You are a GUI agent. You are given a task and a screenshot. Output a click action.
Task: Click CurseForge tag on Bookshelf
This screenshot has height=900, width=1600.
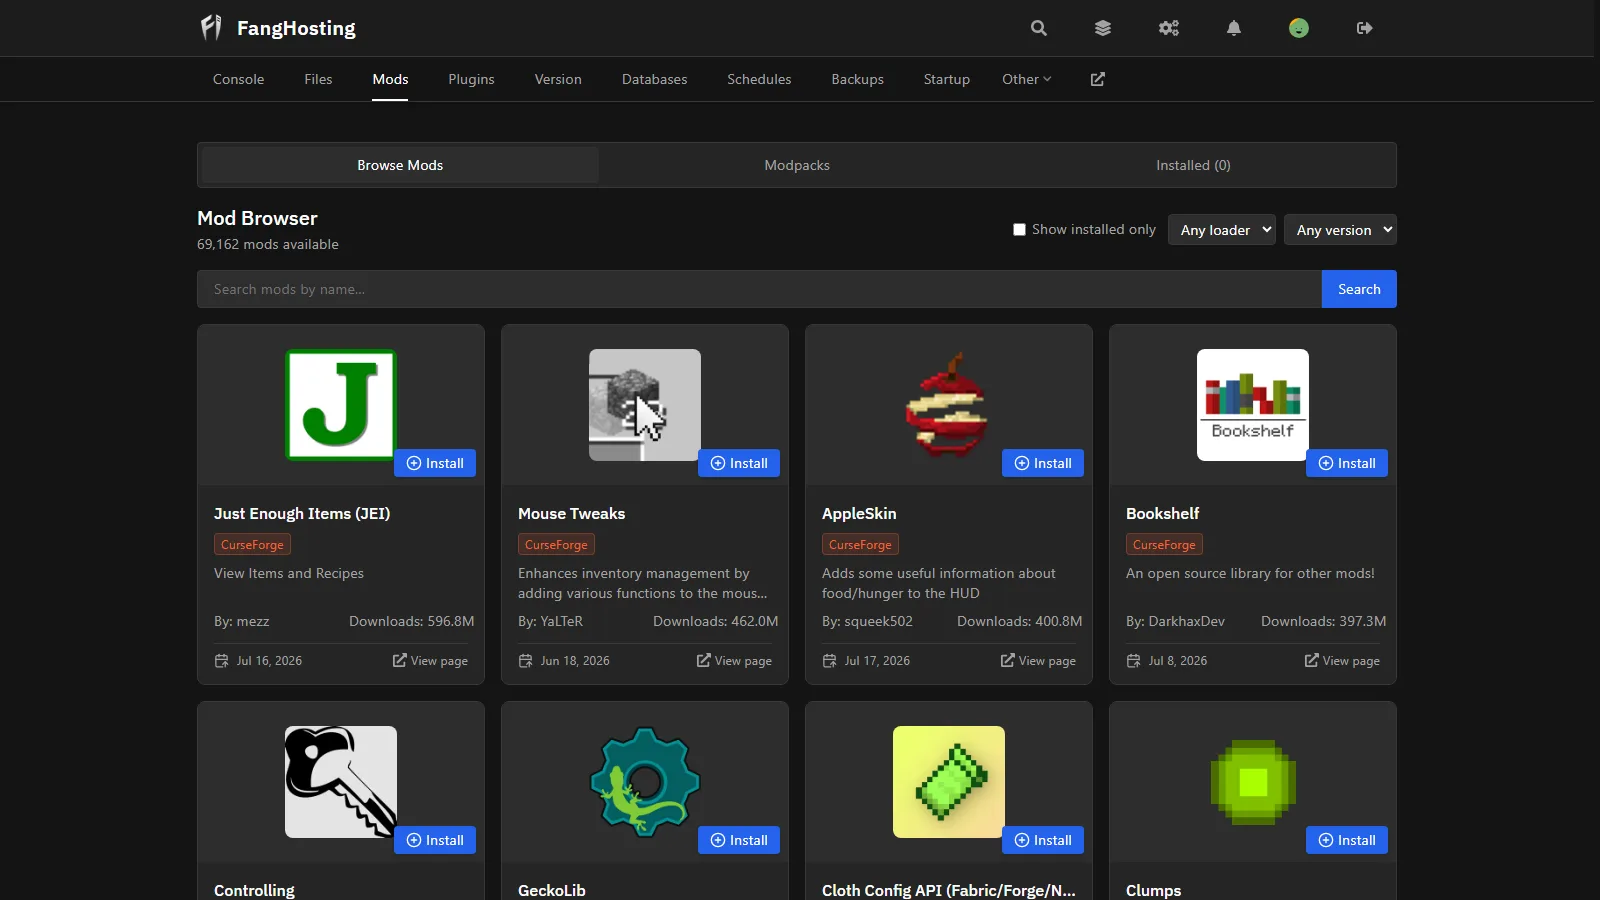1164,545
